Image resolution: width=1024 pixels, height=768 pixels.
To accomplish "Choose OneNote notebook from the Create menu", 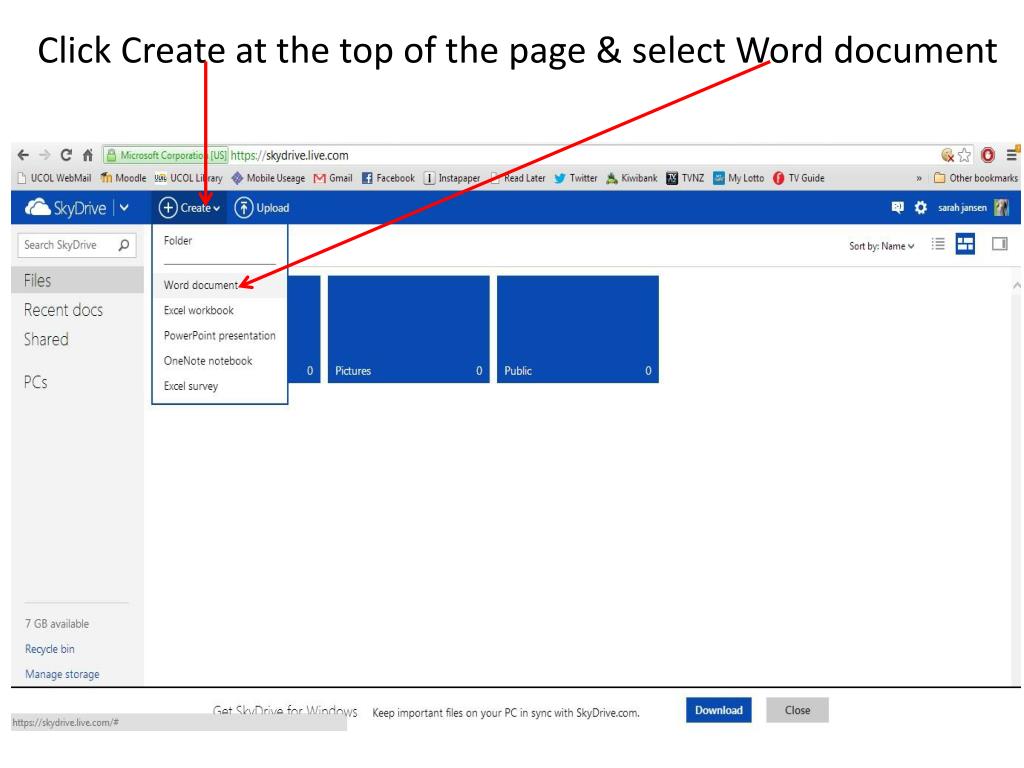I will (219, 361).
